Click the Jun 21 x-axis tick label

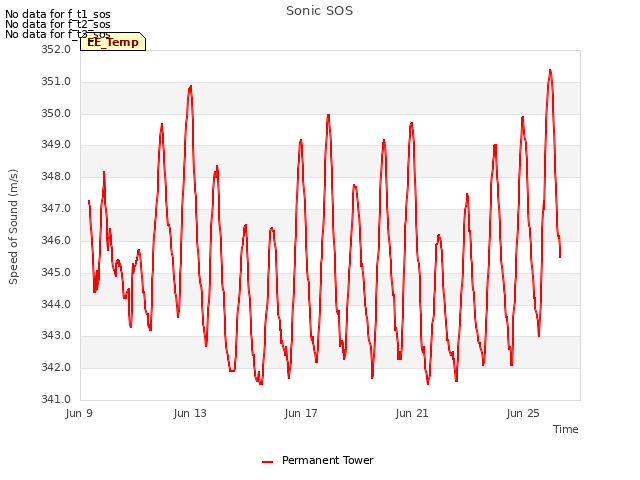[412, 413]
